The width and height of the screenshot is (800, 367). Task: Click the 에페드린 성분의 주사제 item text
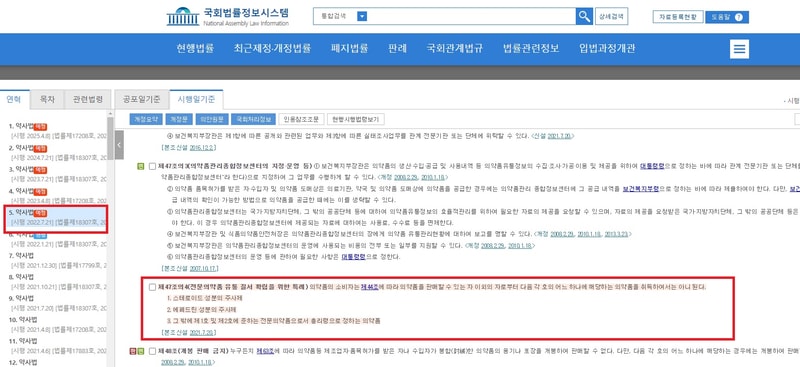pos(201,309)
